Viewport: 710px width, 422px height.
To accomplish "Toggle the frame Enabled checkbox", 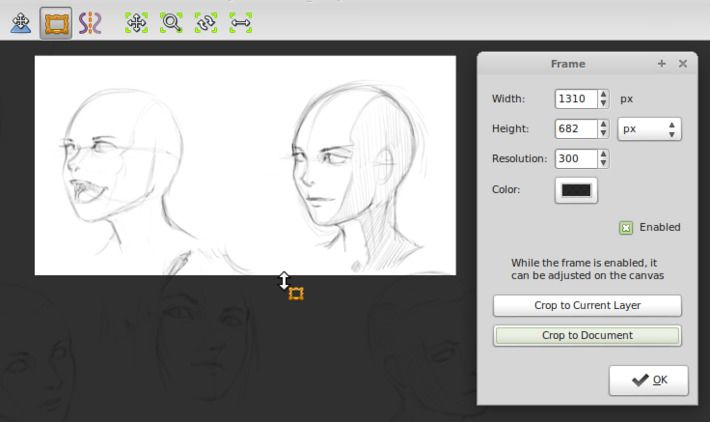I will [626, 228].
